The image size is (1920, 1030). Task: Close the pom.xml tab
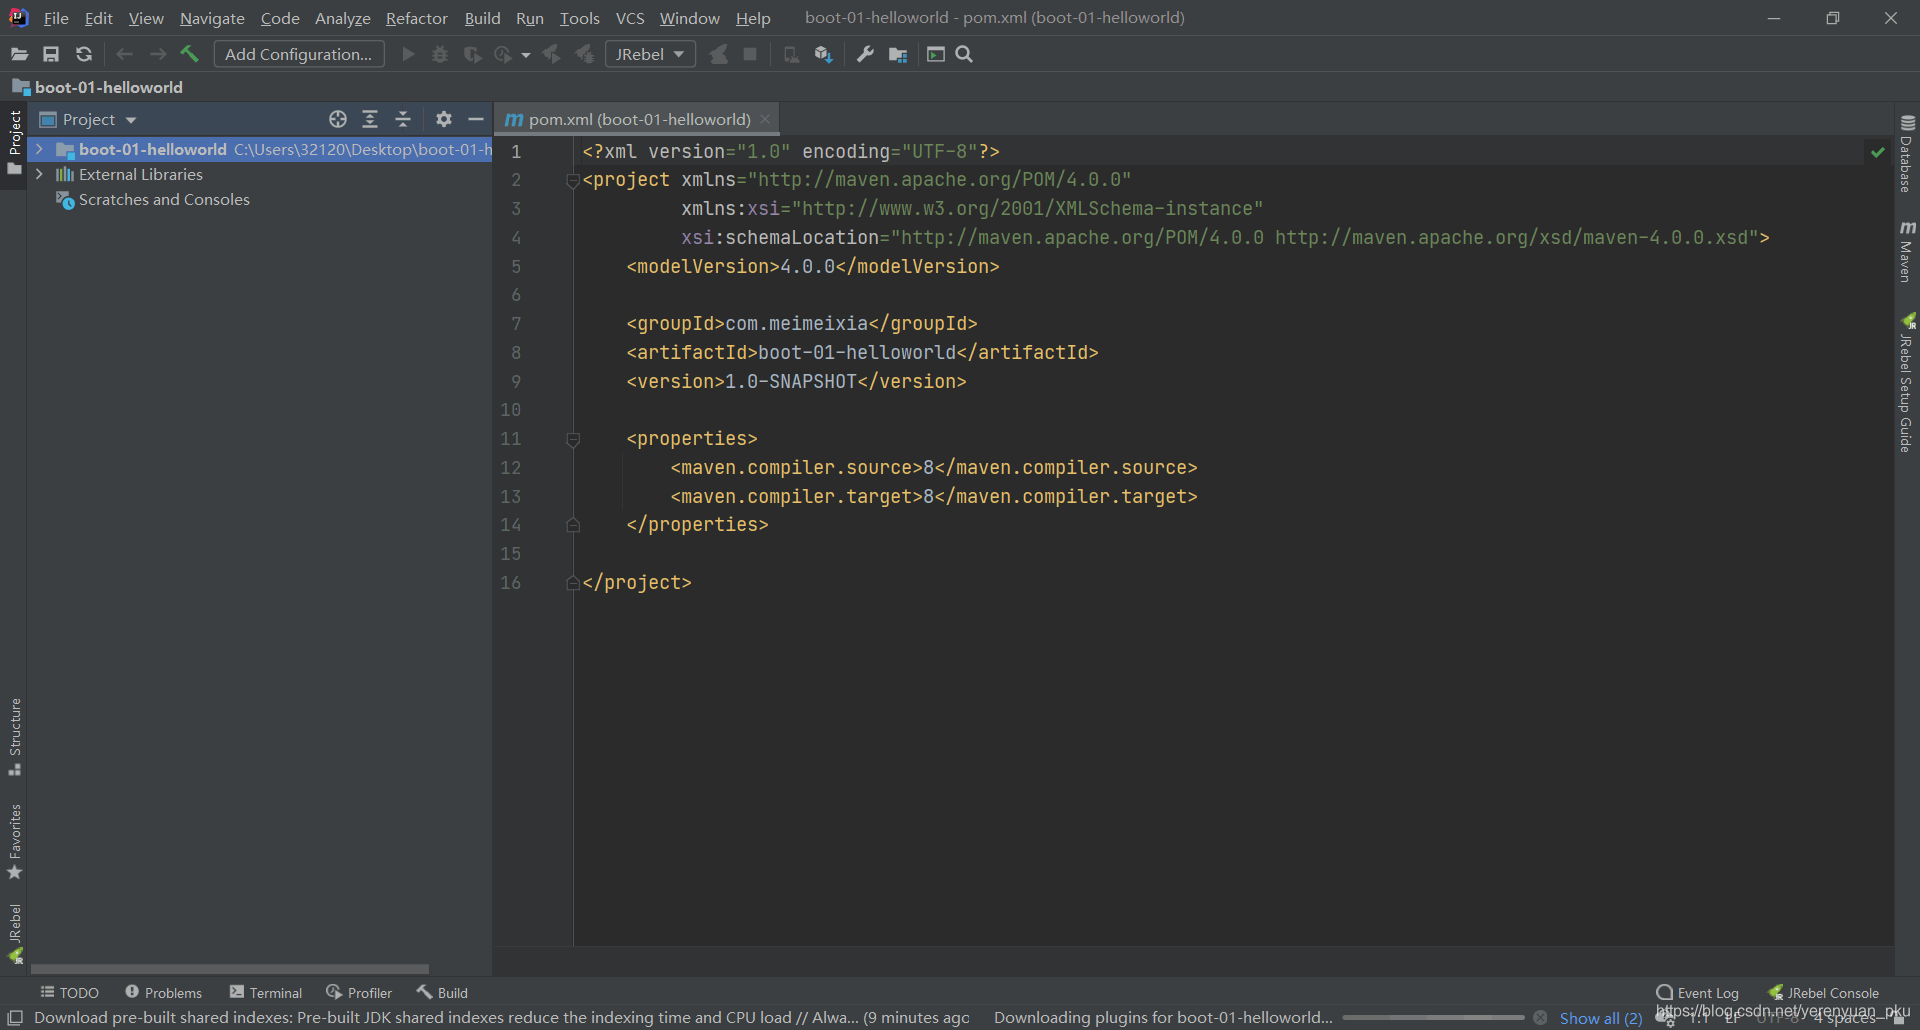coord(765,119)
